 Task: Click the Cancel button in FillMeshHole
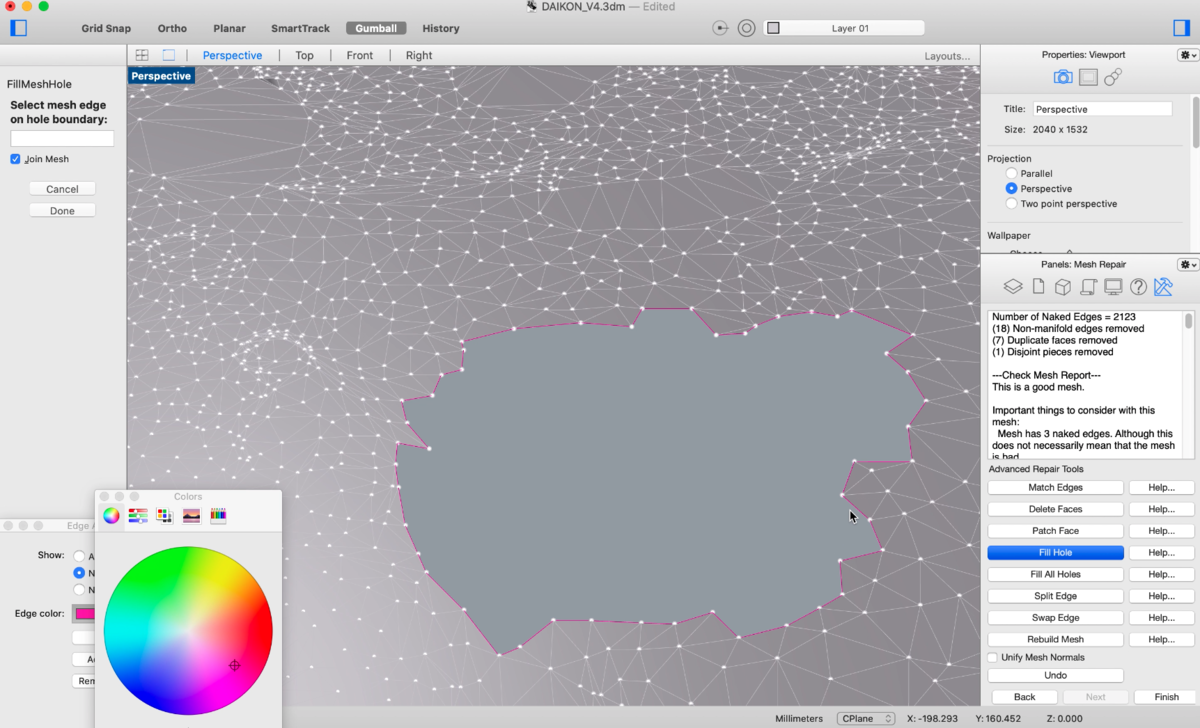click(x=62, y=189)
